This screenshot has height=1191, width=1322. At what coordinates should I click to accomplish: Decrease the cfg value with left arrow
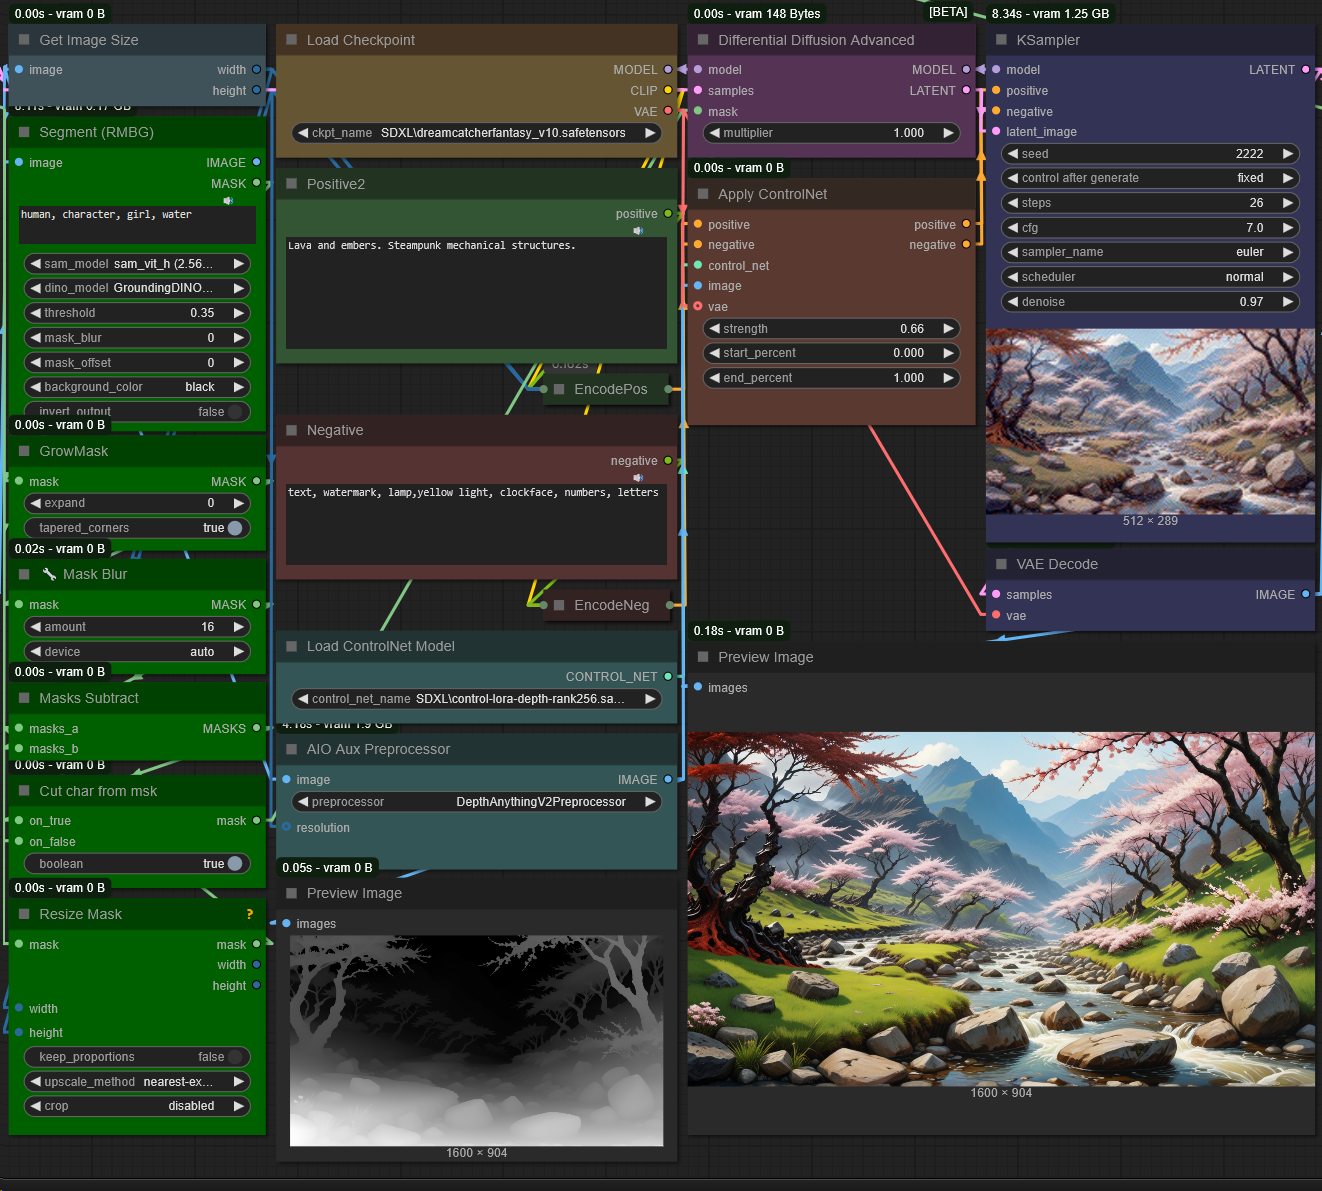point(1013,228)
